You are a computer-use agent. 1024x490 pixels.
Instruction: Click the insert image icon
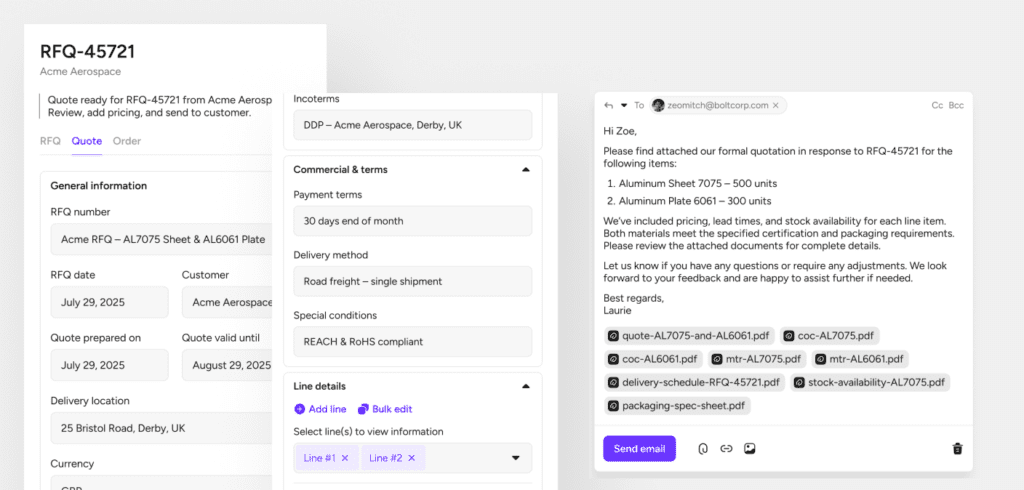[x=749, y=449]
